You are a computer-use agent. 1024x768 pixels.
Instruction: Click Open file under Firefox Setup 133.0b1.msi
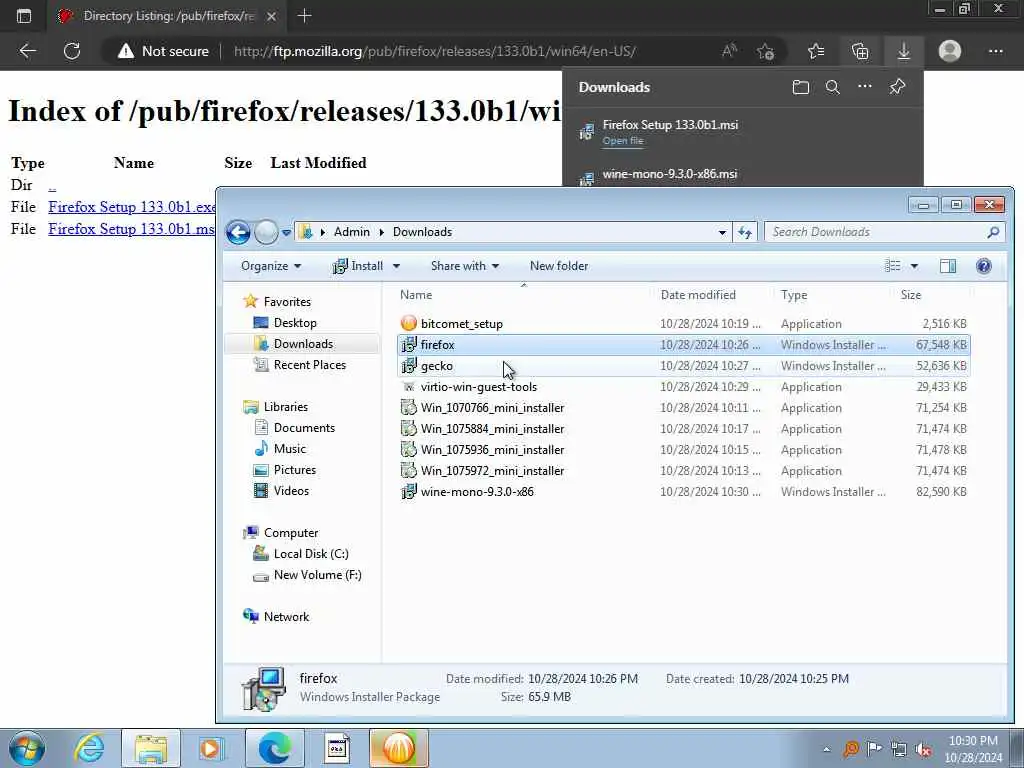(x=622, y=141)
